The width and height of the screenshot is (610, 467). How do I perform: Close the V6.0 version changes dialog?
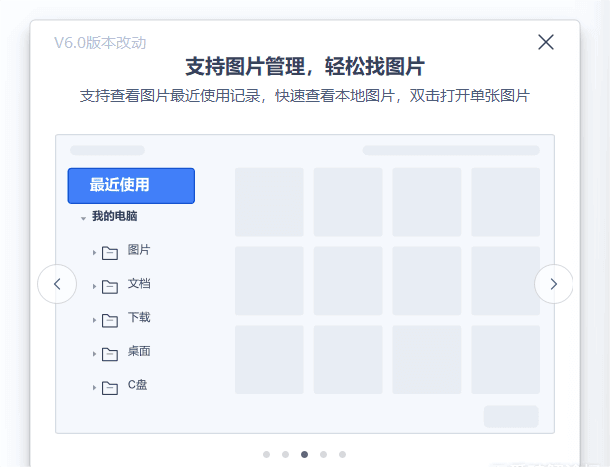tap(546, 42)
